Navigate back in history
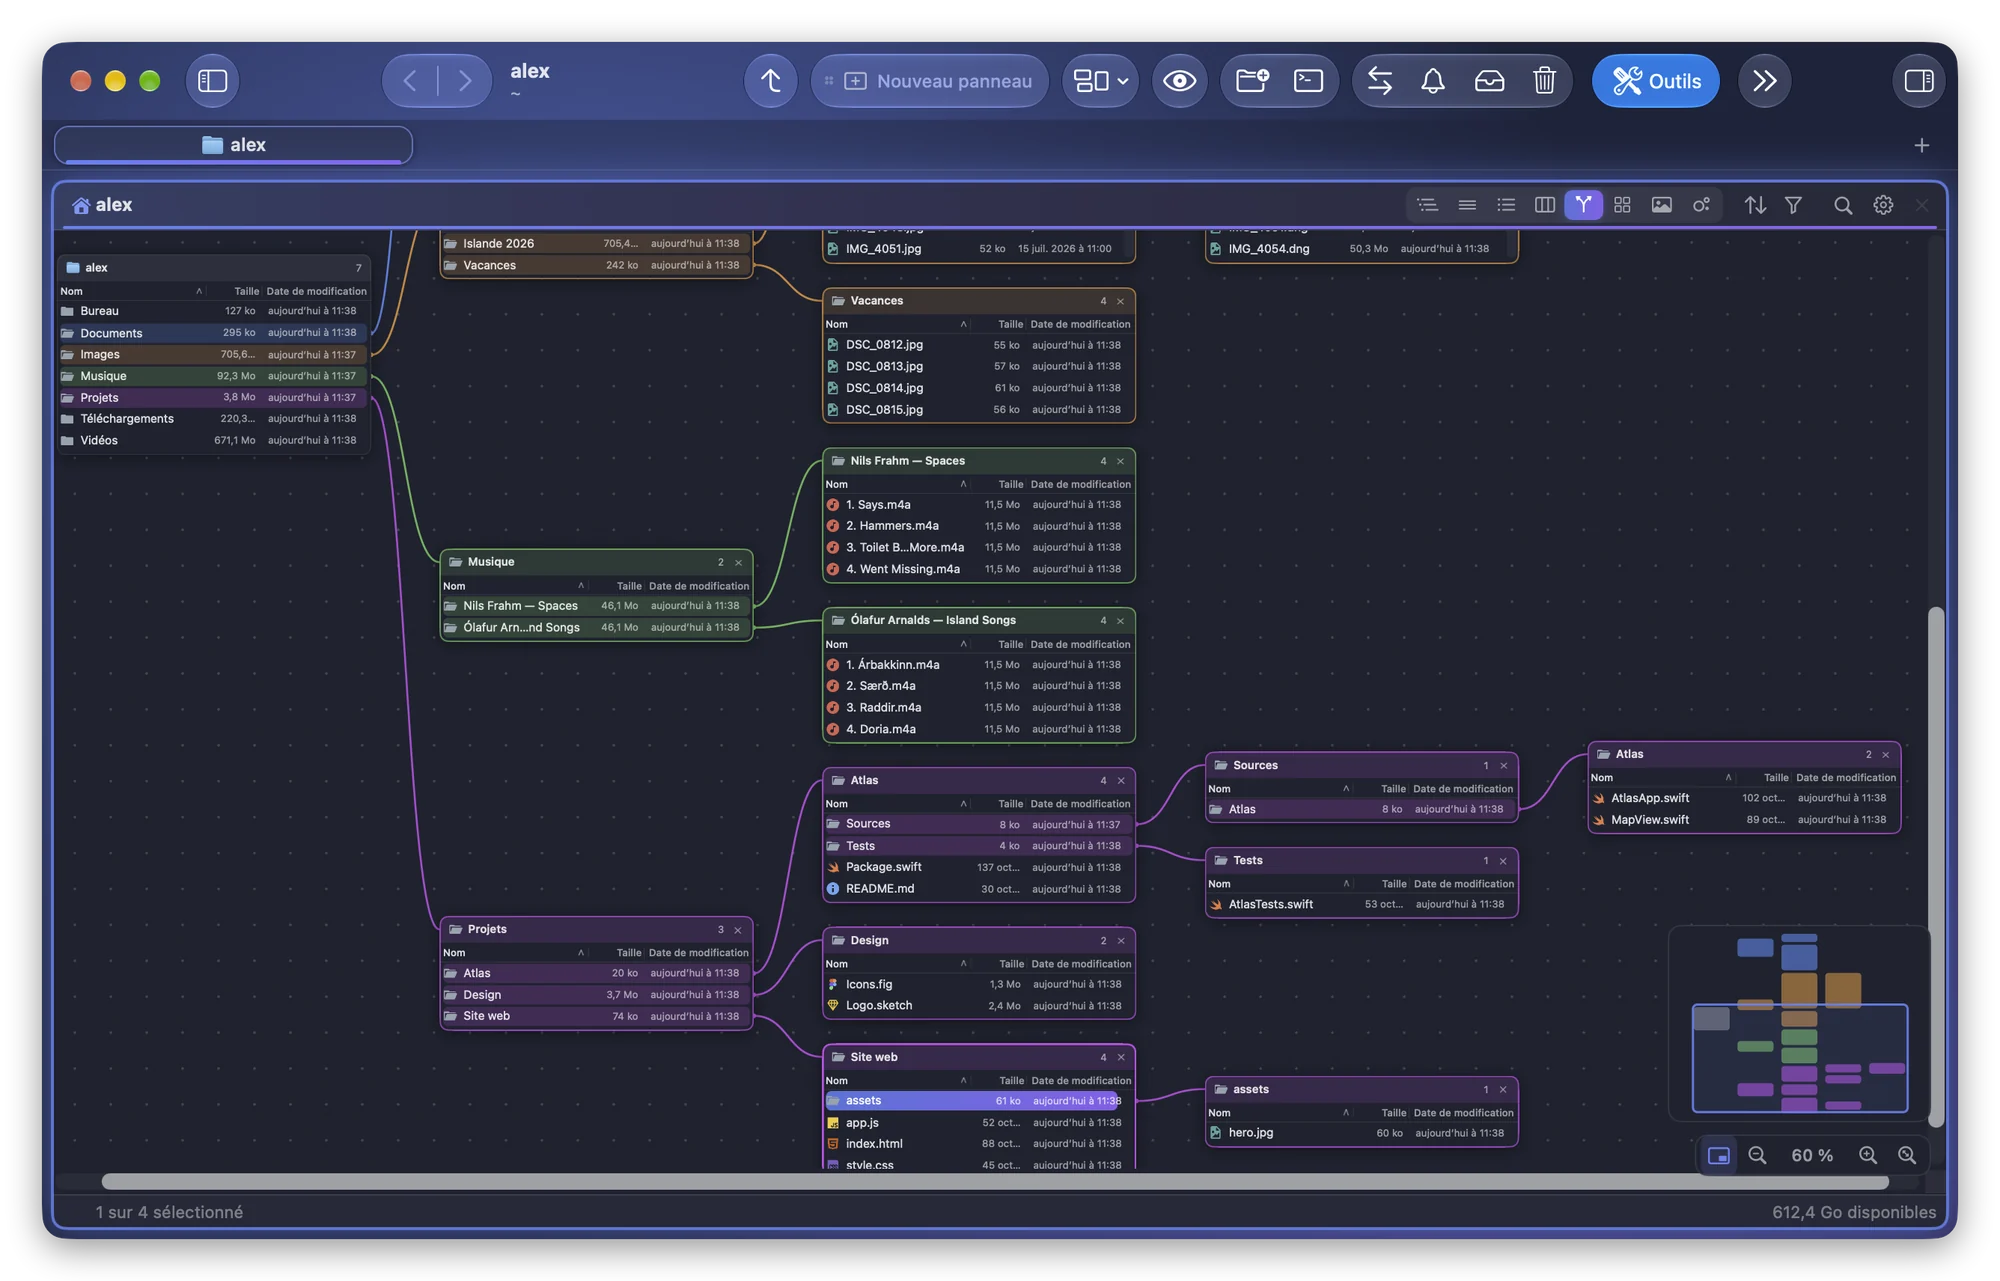Viewport: 2000px width, 1281px height. [410, 81]
